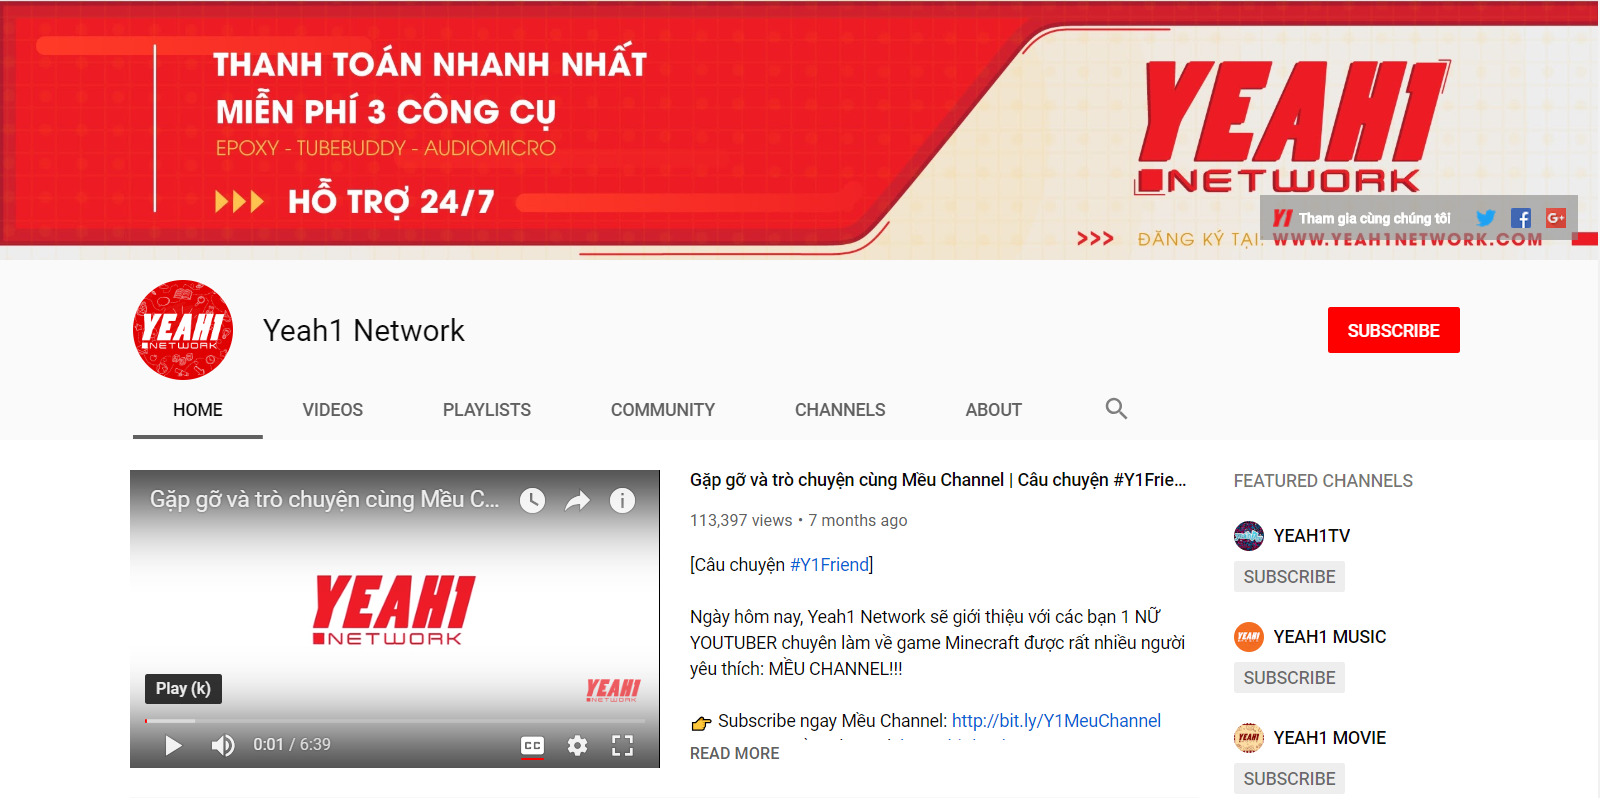This screenshot has width=1600, height=798.
Task: Open the channel search magnifier icon
Action: pyautogui.click(x=1116, y=408)
